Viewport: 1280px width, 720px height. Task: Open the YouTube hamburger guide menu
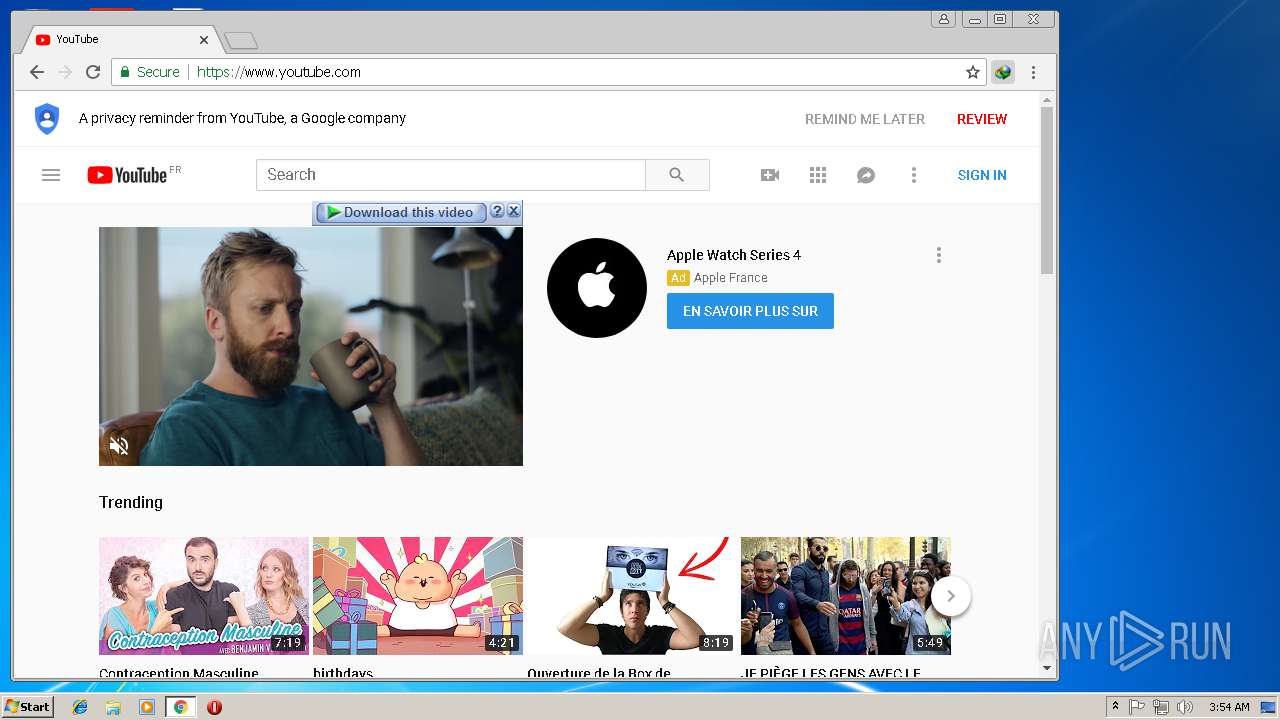tap(51, 175)
